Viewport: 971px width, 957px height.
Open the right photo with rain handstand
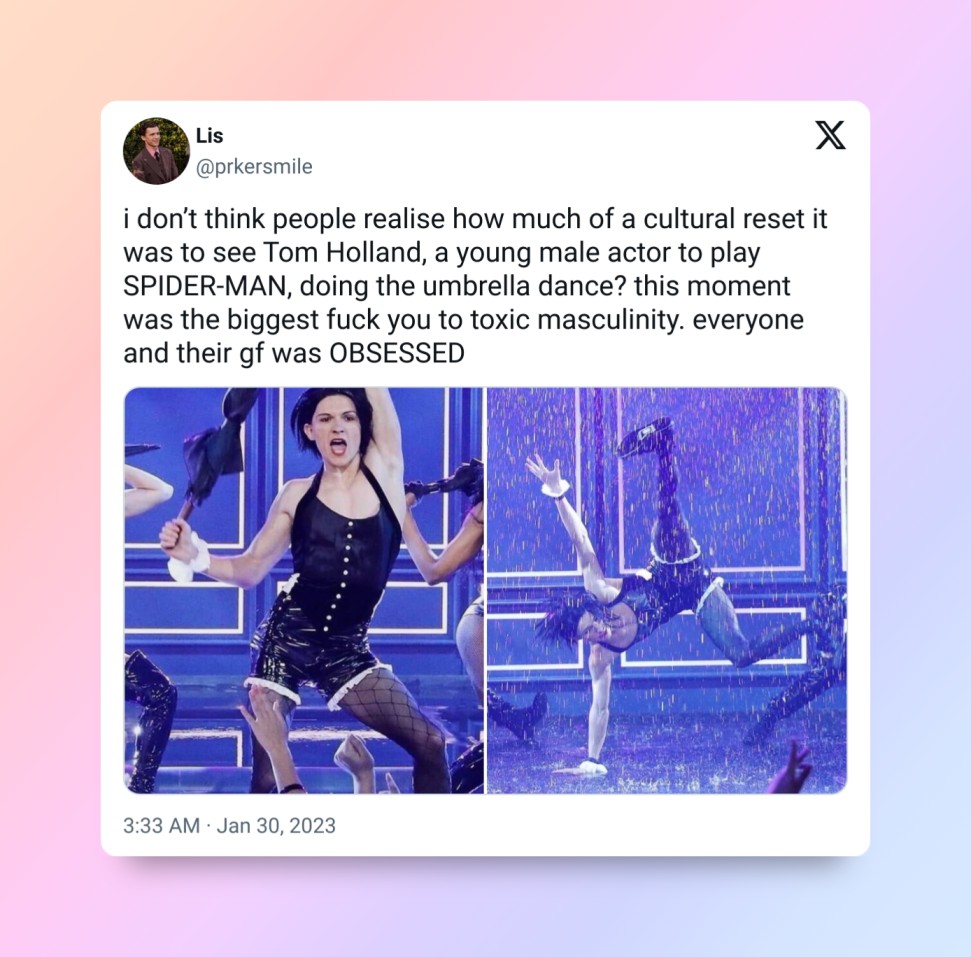click(667, 590)
